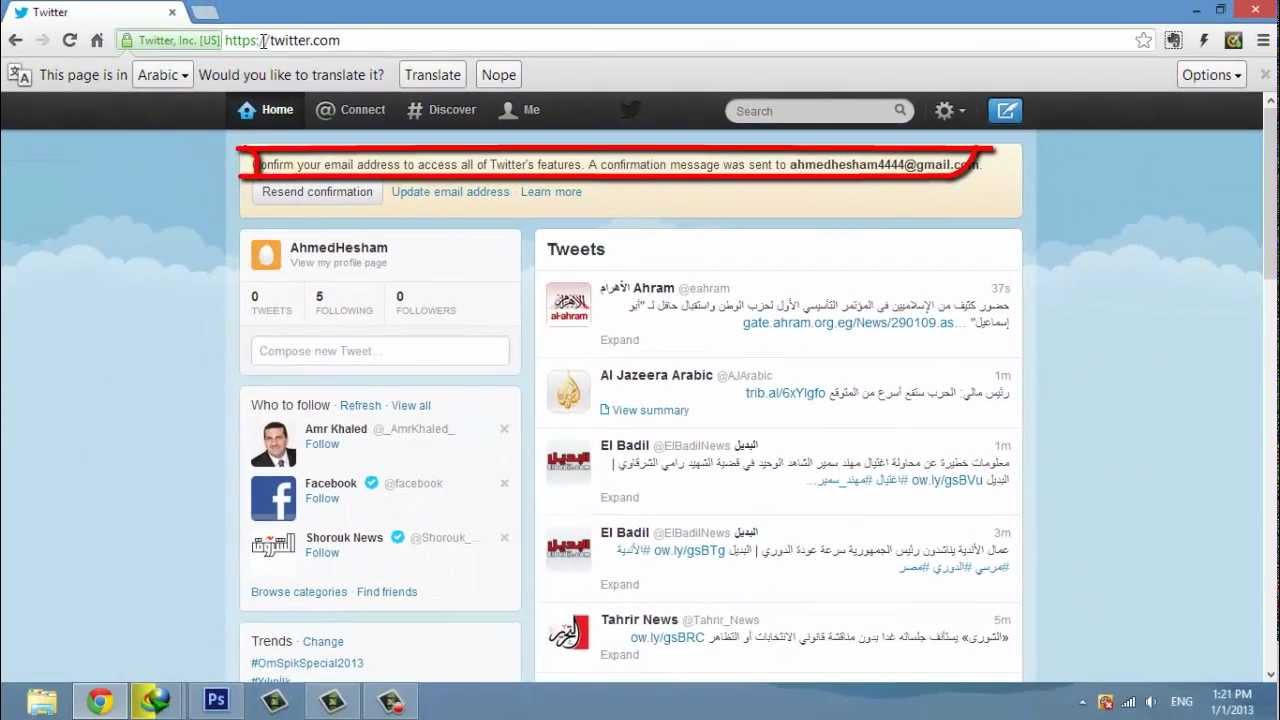The width and height of the screenshot is (1280, 720).
Task: Dismiss Shorouk News suggestion
Action: (x=504, y=537)
